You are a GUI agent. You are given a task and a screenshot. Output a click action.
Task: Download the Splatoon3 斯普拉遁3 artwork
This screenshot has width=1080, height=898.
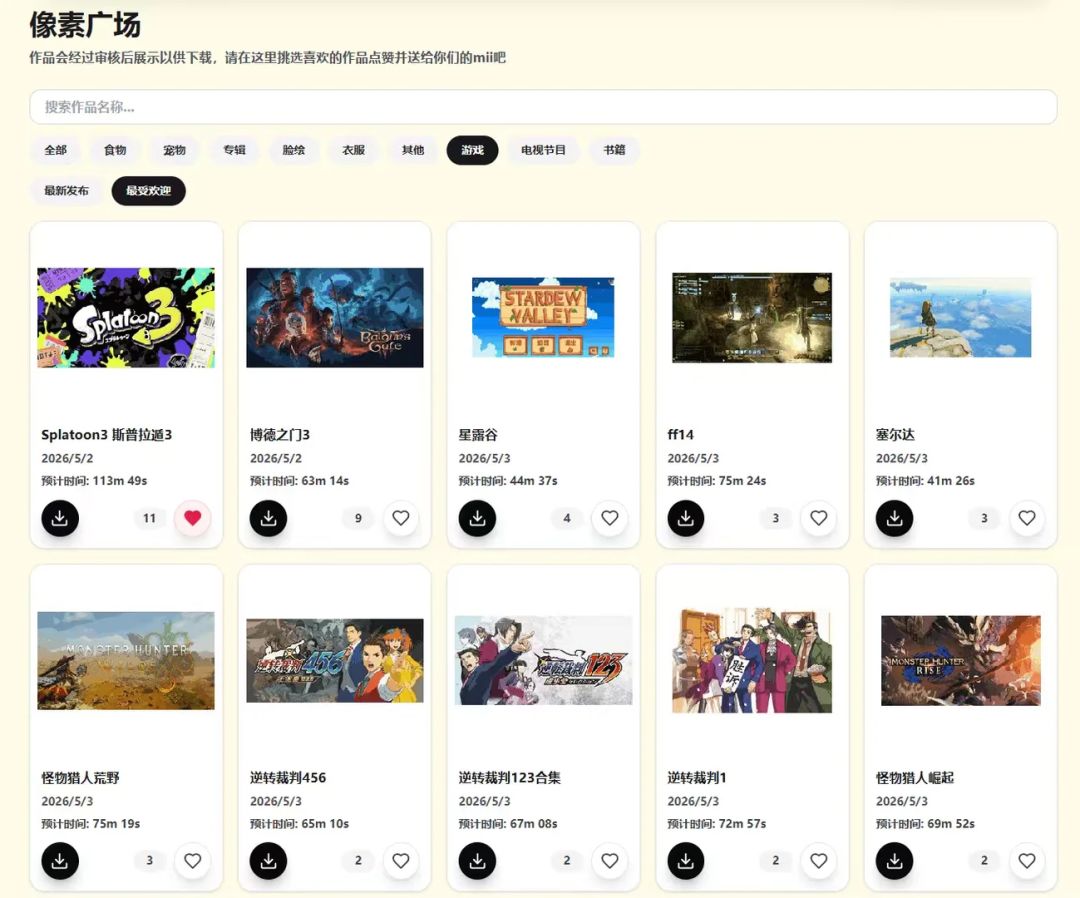[x=60, y=518]
